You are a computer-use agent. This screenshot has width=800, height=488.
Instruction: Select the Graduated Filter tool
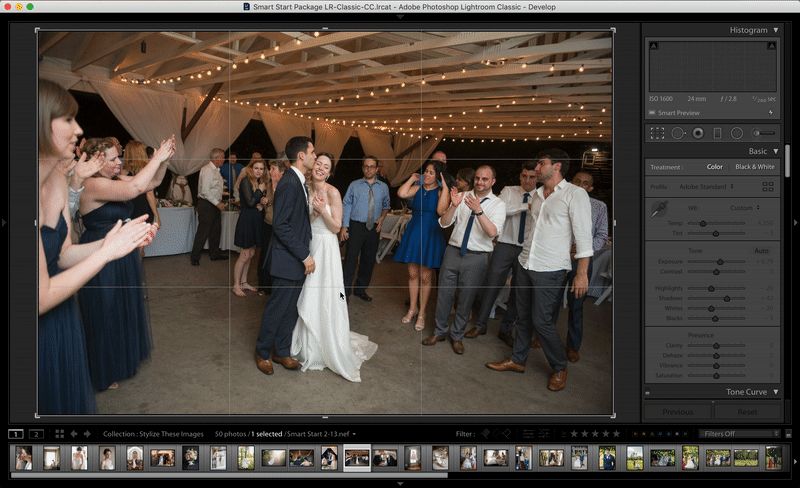pos(717,133)
